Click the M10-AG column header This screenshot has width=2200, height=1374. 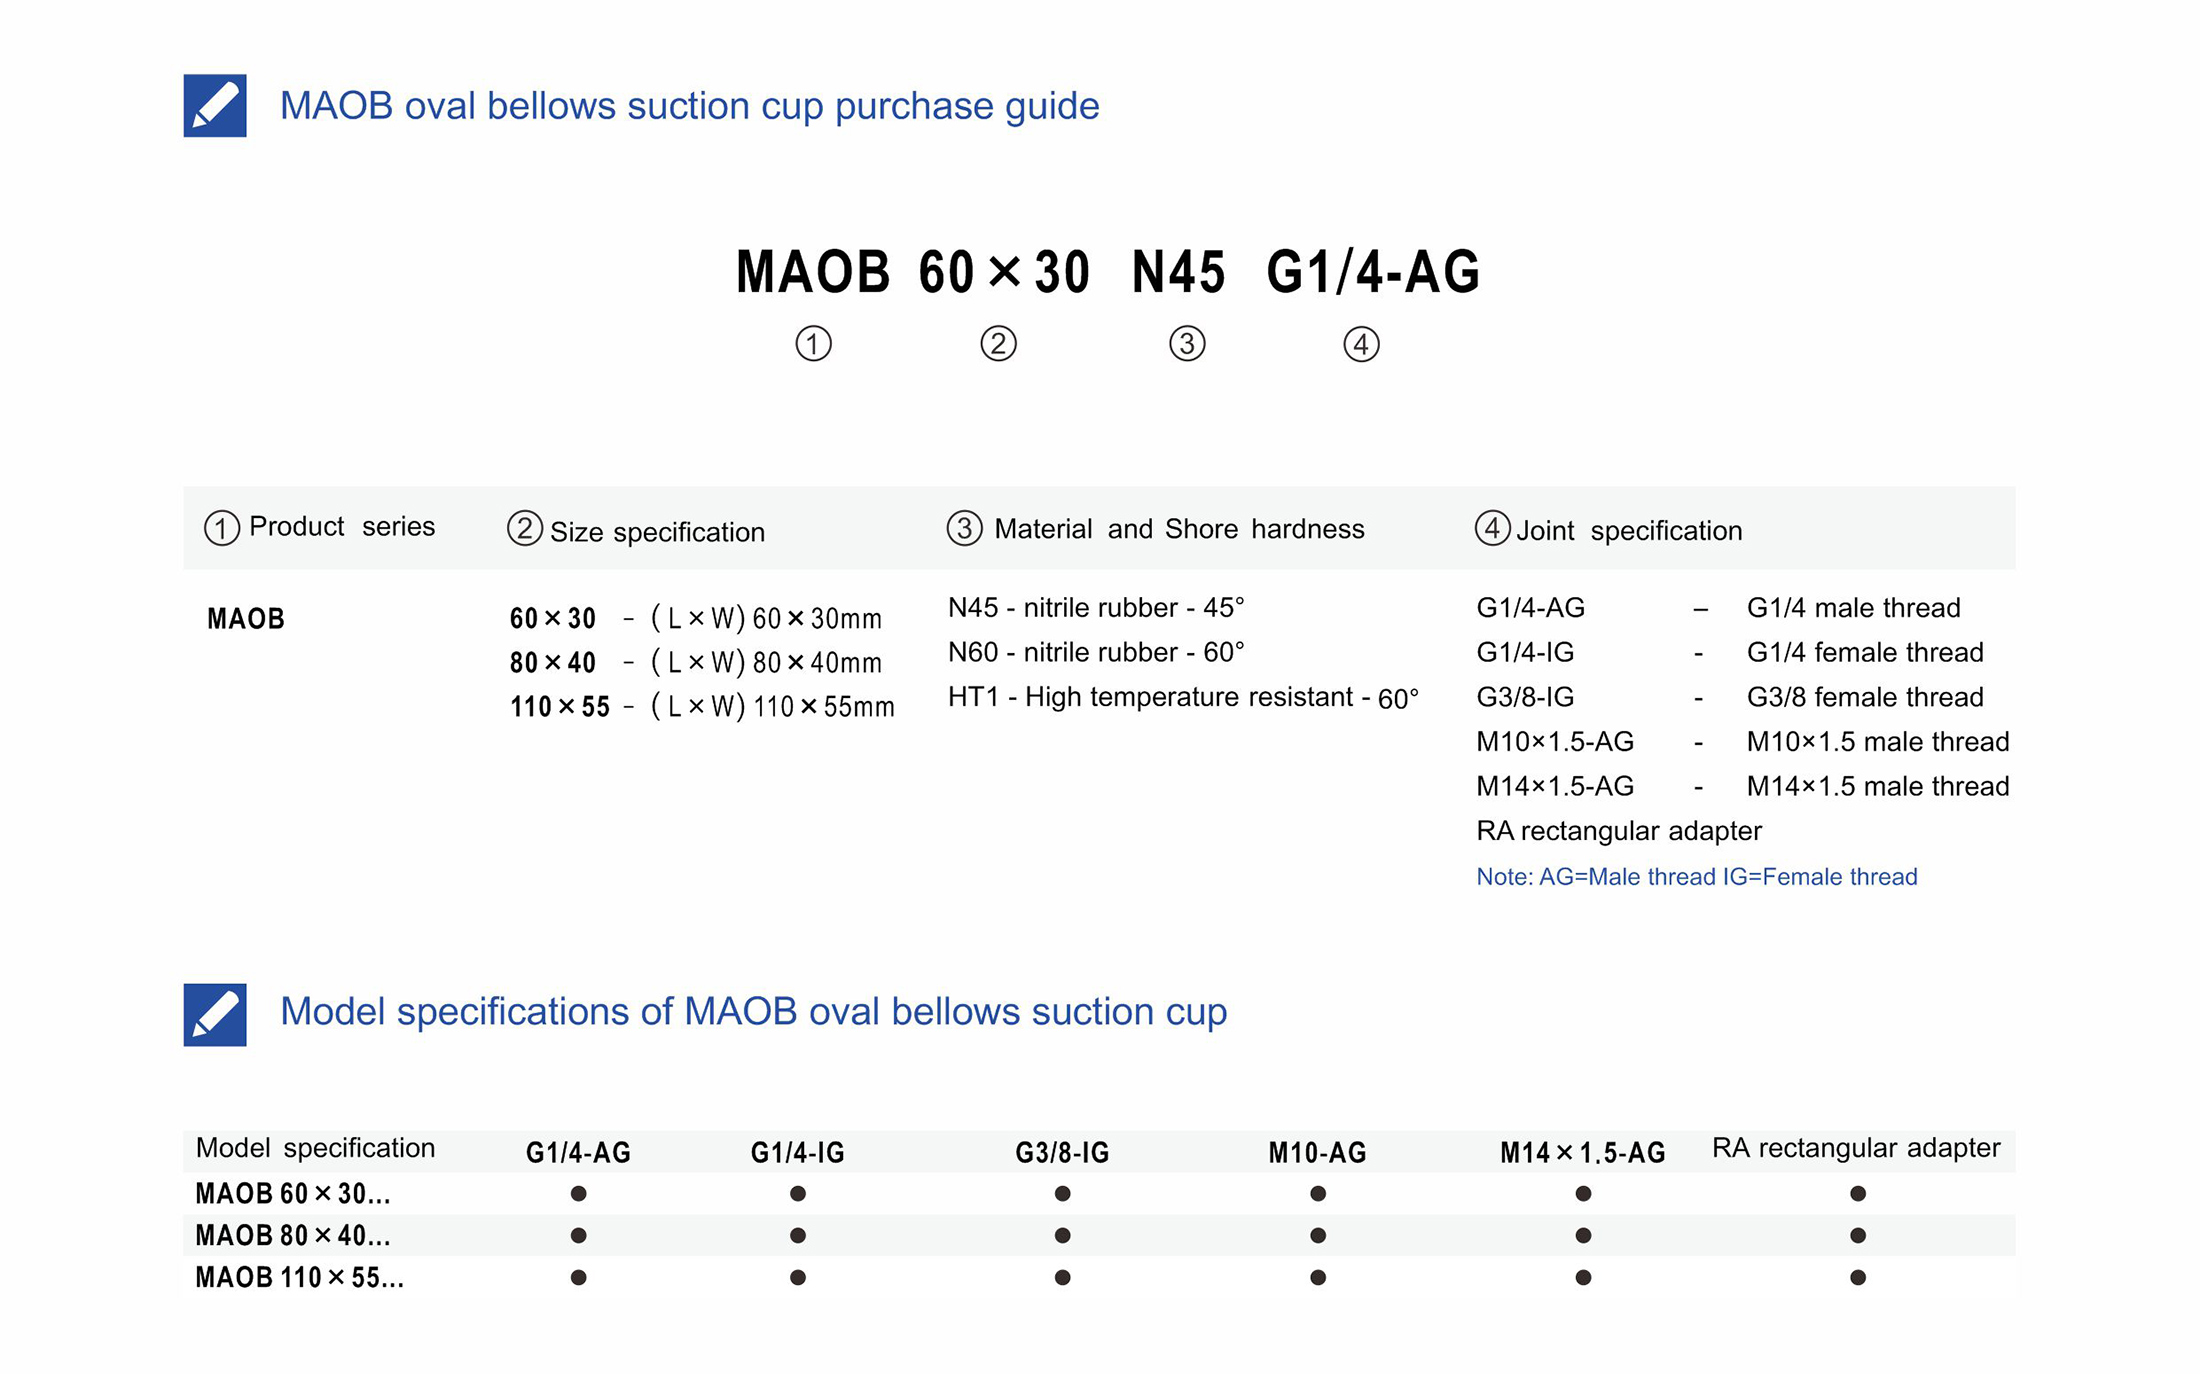click(1317, 1153)
